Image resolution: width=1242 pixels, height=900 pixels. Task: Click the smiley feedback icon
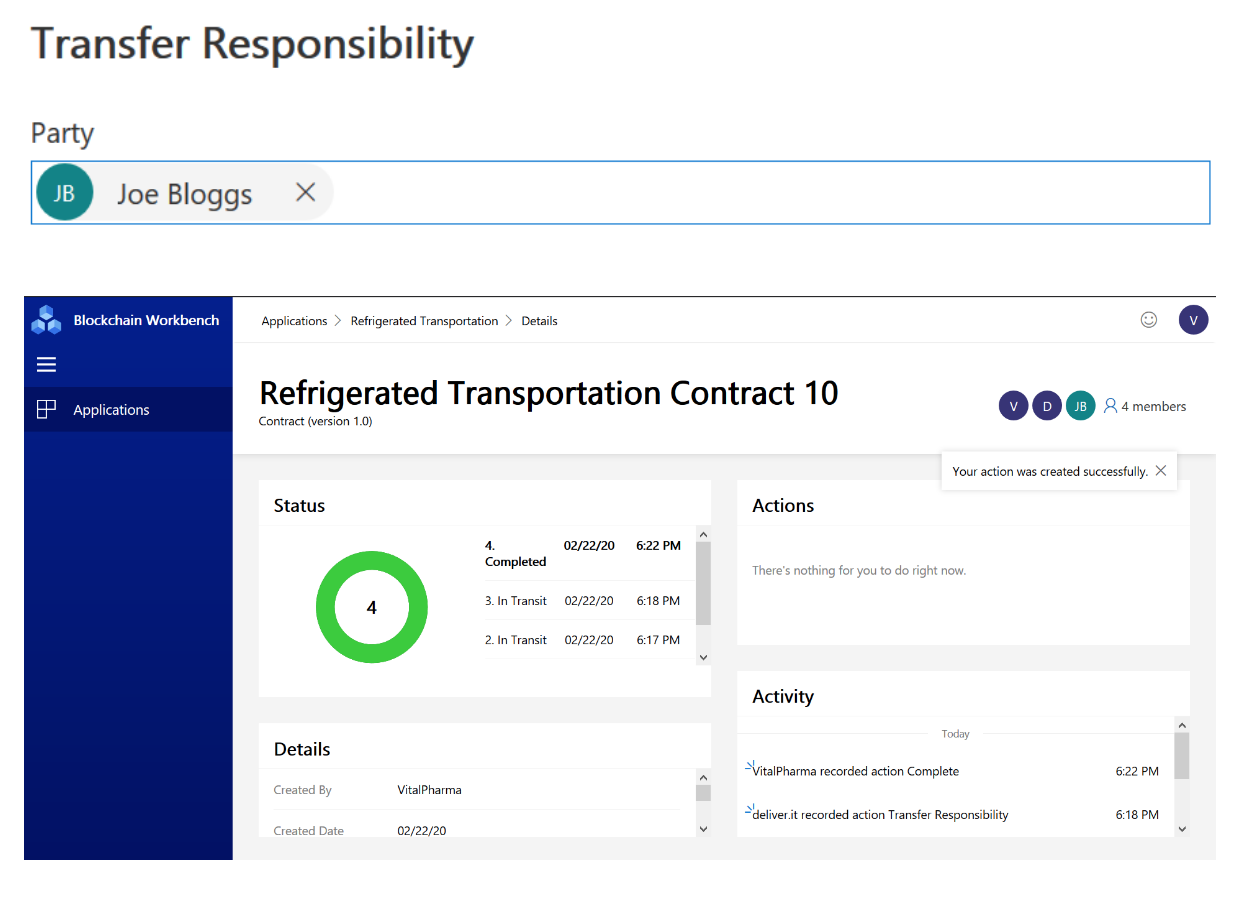1149,320
